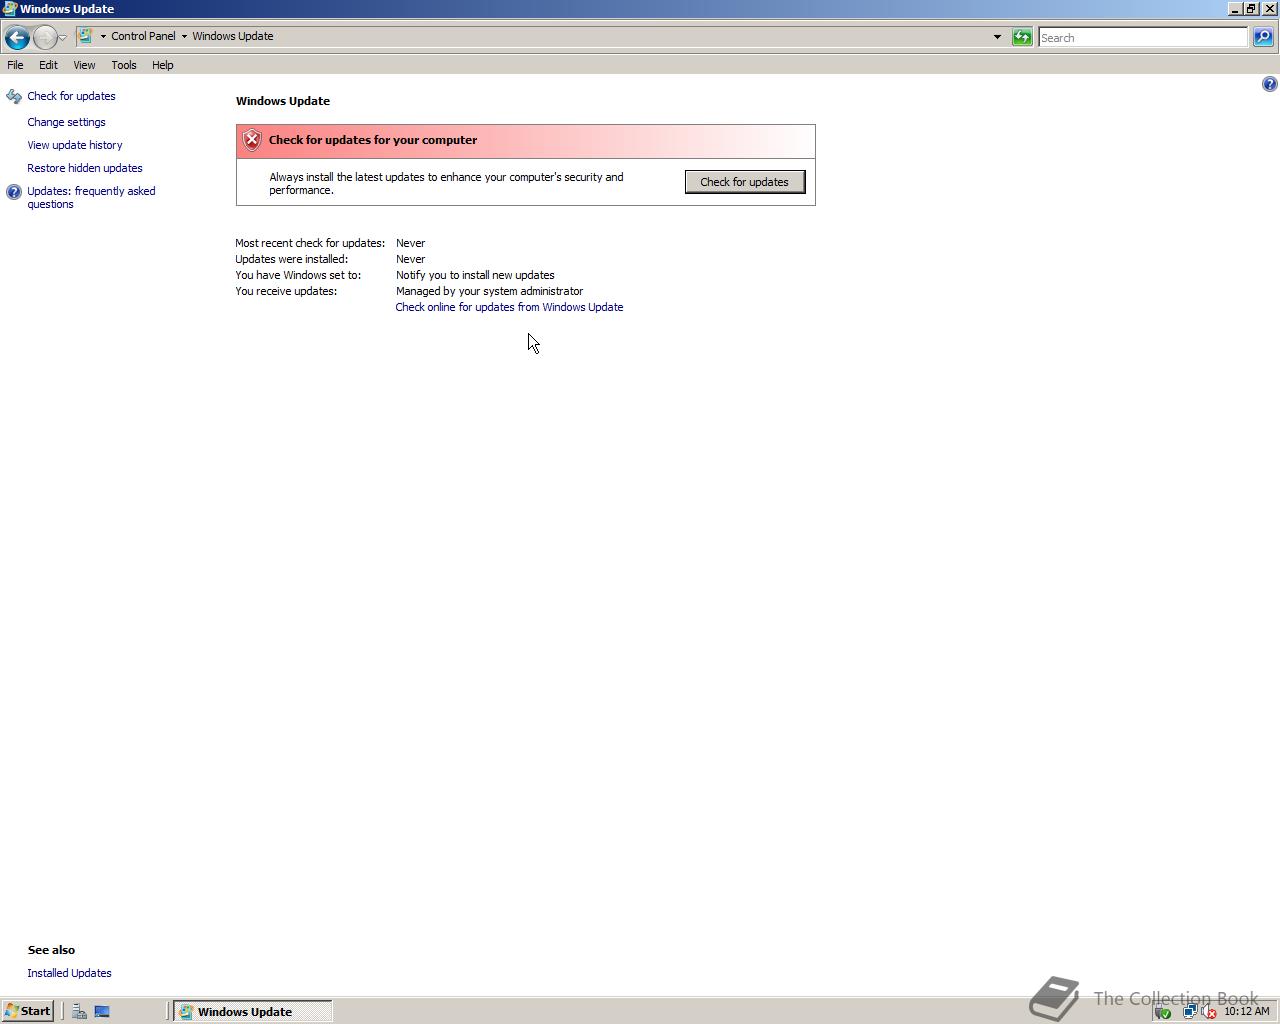Screen dimensions: 1280x1024
Task: Click the green Refresh button
Action: [x=1022, y=37]
